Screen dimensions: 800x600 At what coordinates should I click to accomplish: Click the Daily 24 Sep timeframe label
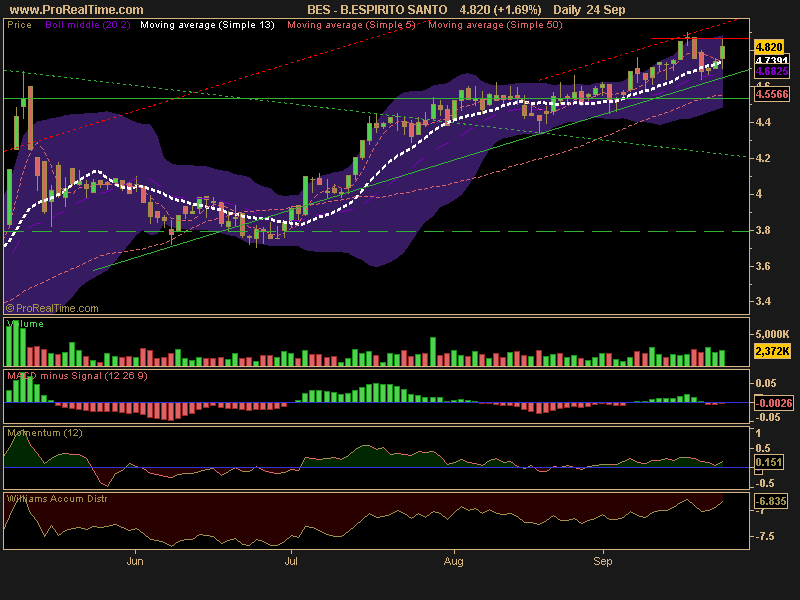[589, 10]
